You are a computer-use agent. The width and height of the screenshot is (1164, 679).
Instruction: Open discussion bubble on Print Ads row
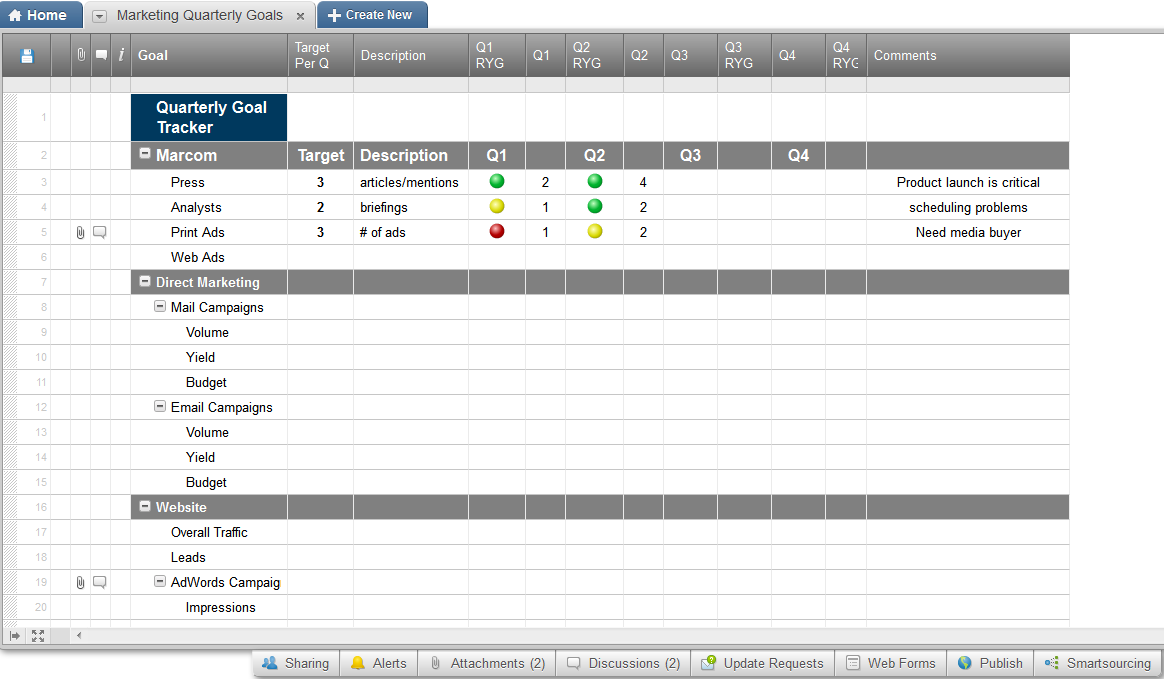(99, 232)
